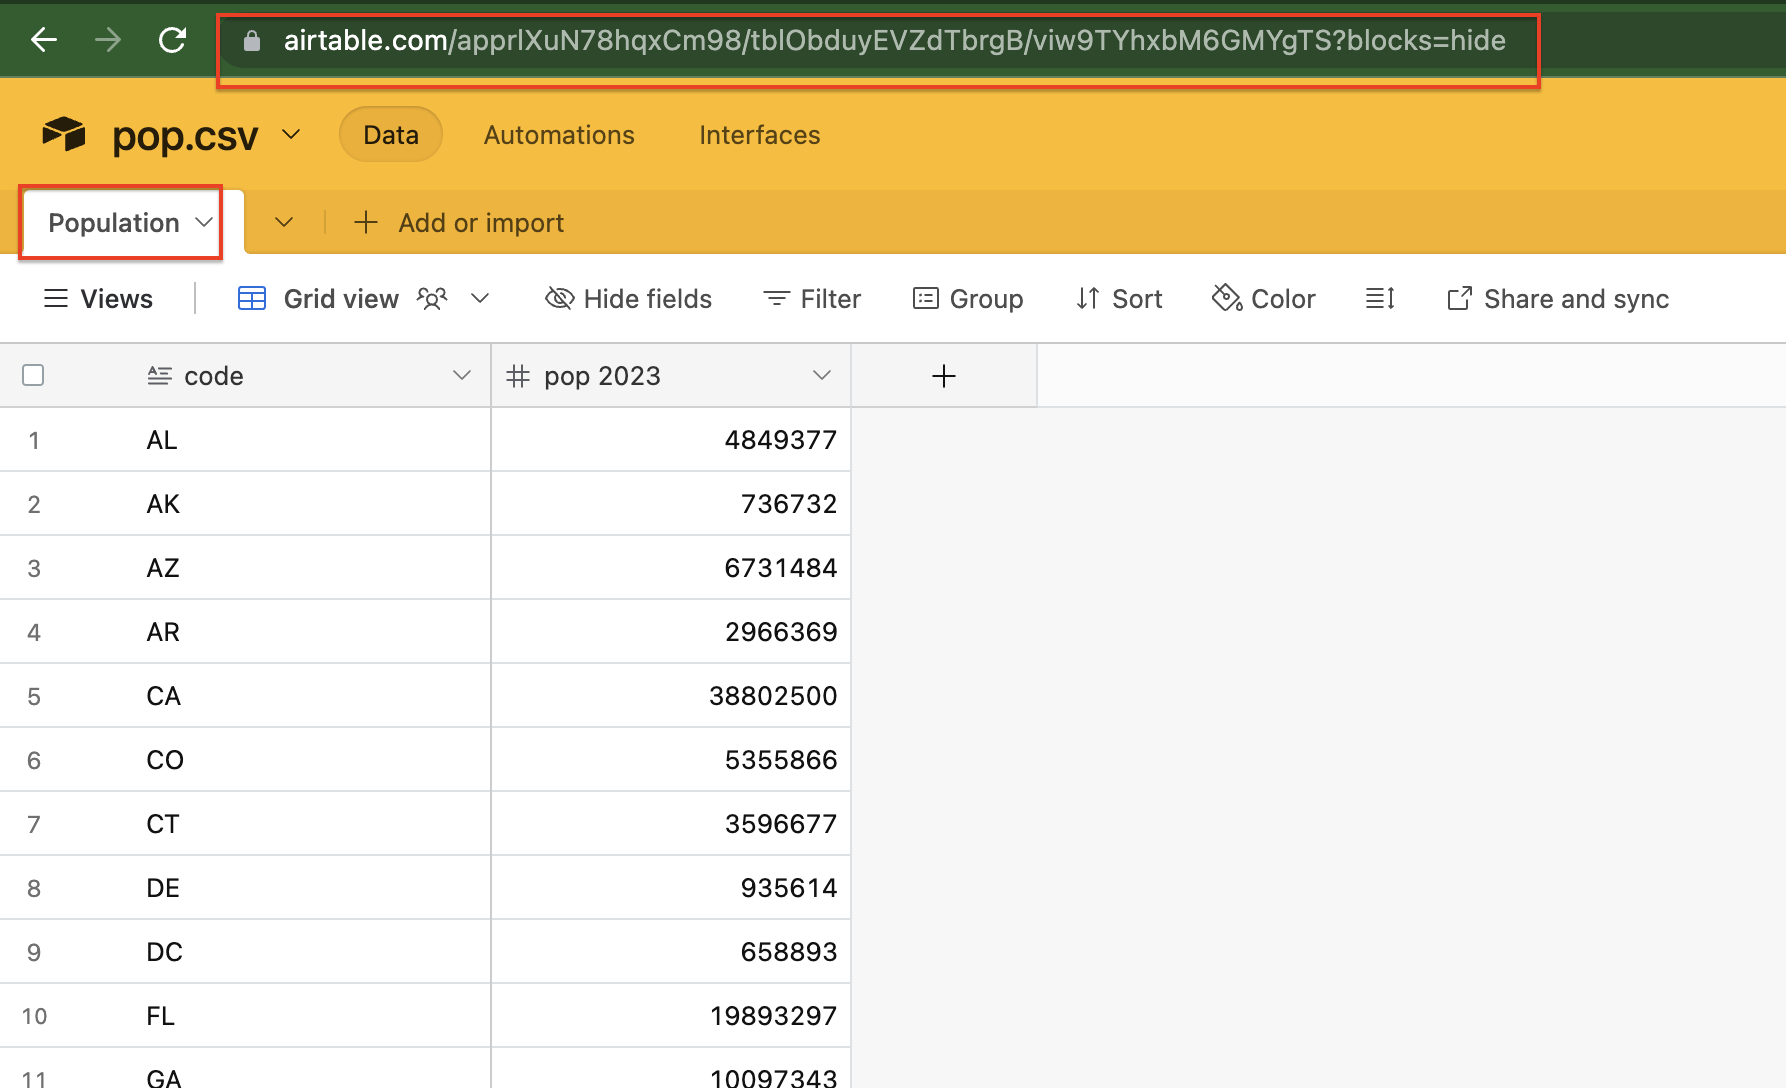This screenshot has height=1088, width=1786.
Task: Expand the pop.csv base name dropdown
Action: click(291, 134)
